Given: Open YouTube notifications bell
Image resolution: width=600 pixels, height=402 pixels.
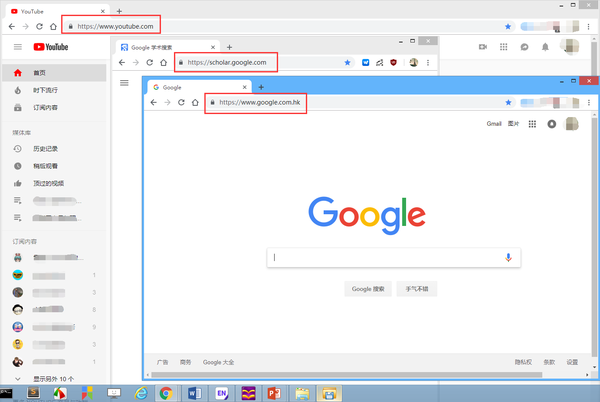Looking at the screenshot, I should pyautogui.click(x=545, y=47).
